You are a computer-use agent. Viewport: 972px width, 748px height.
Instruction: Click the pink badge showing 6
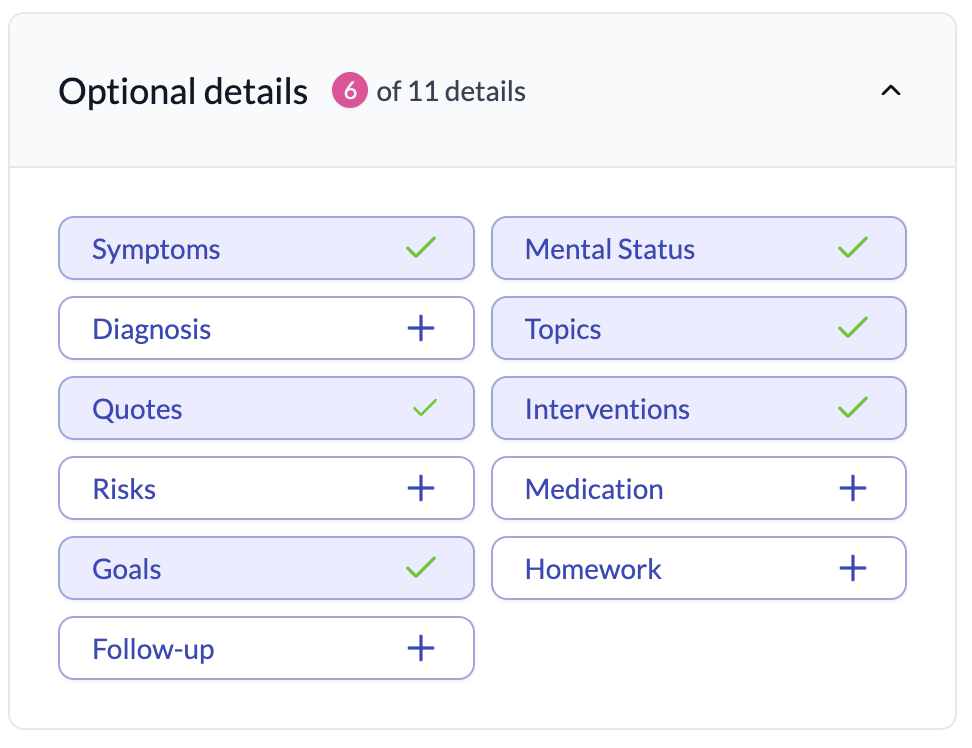(351, 91)
